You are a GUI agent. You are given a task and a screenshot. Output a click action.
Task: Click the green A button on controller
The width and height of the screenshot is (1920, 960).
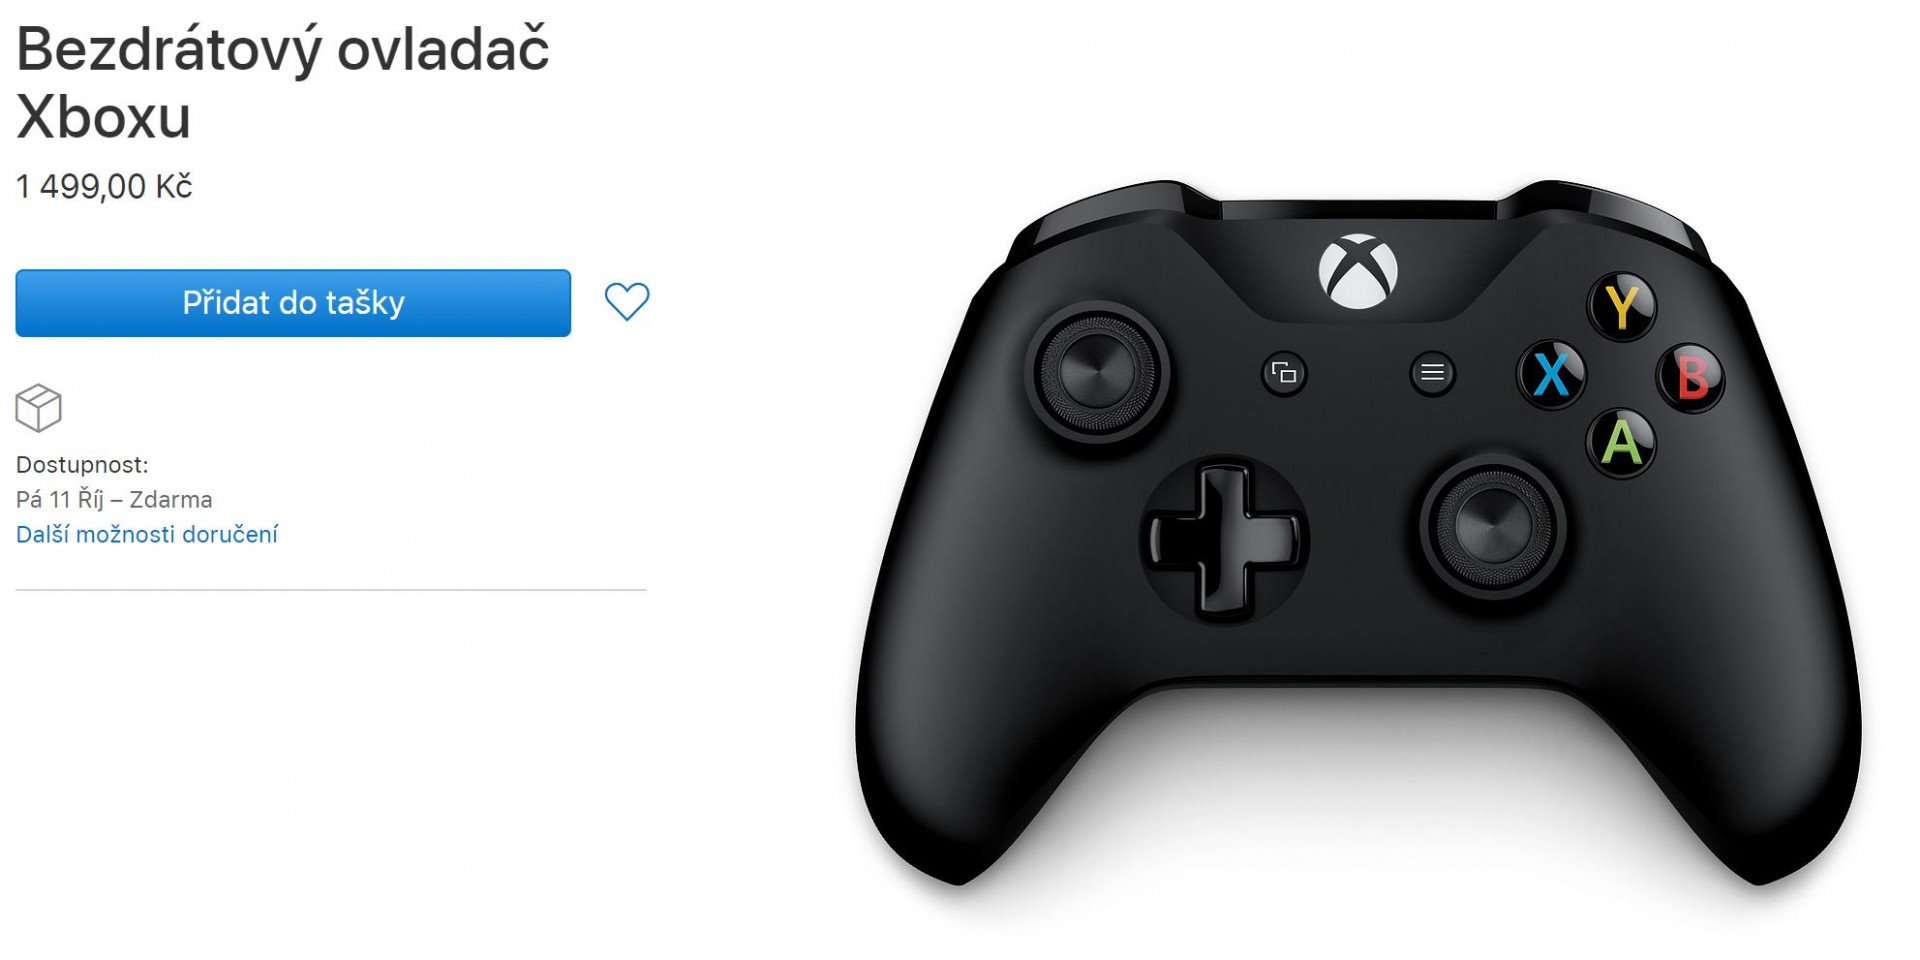(x=1621, y=443)
